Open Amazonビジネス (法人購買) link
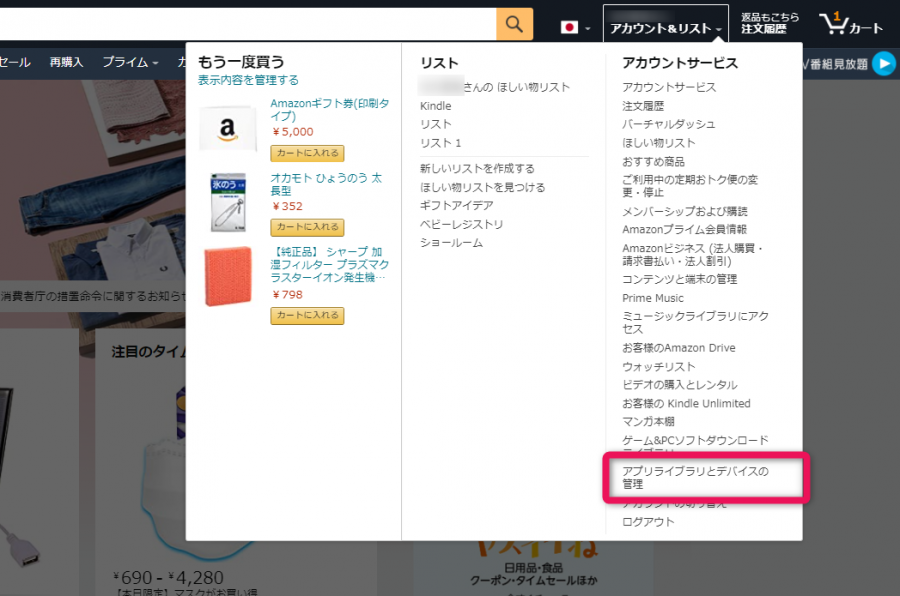 (x=693, y=255)
